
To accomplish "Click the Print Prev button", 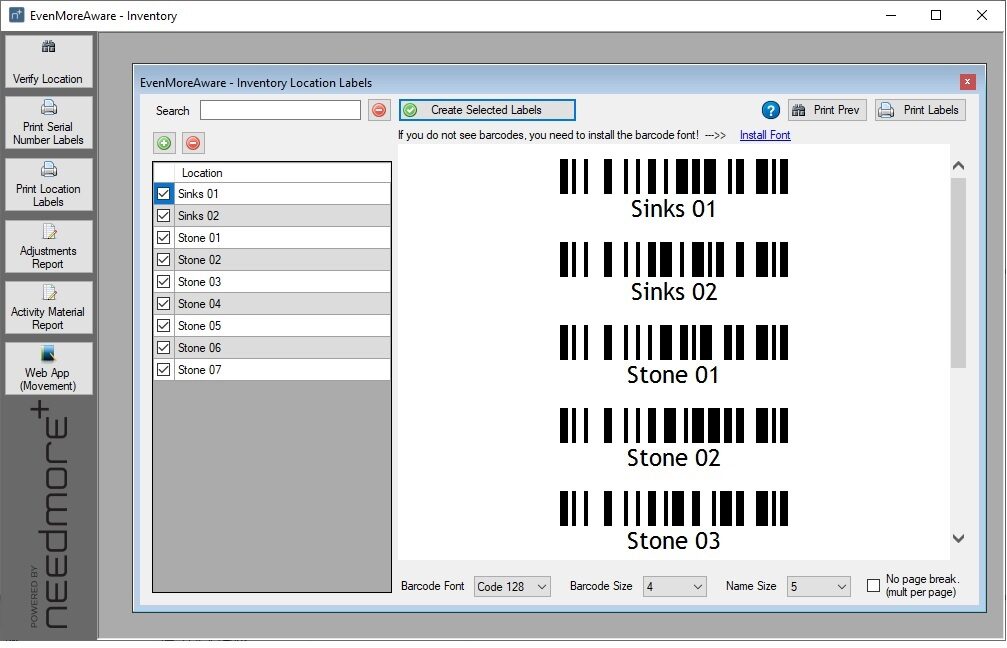I will 827,110.
